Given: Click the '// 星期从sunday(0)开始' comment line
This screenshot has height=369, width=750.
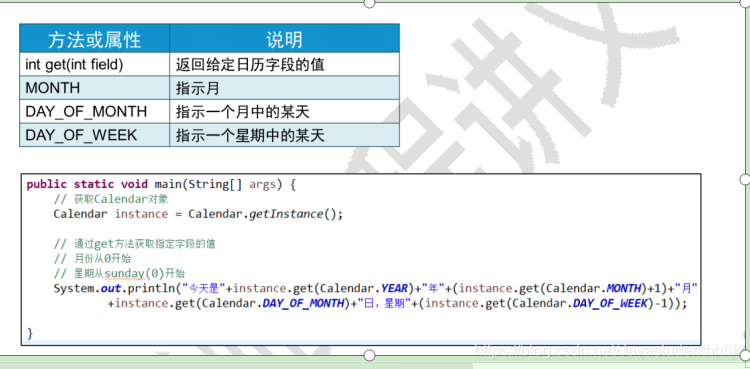Looking at the screenshot, I should click(119, 274).
